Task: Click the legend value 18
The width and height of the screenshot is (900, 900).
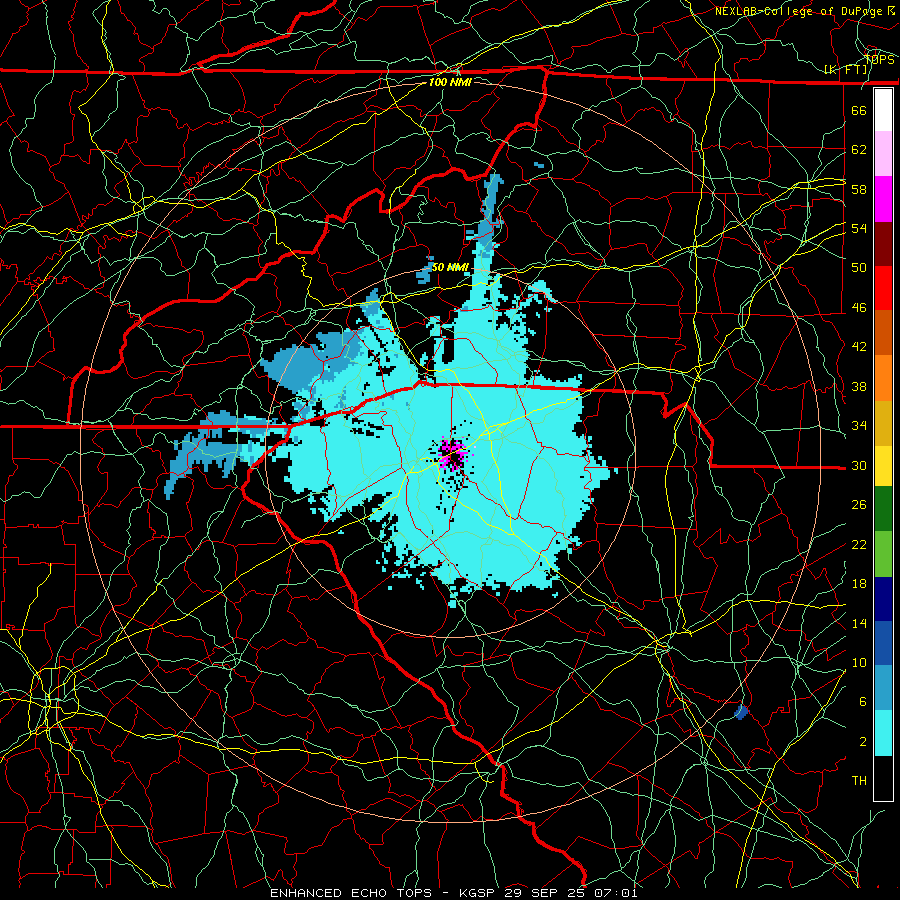Action: 859,584
